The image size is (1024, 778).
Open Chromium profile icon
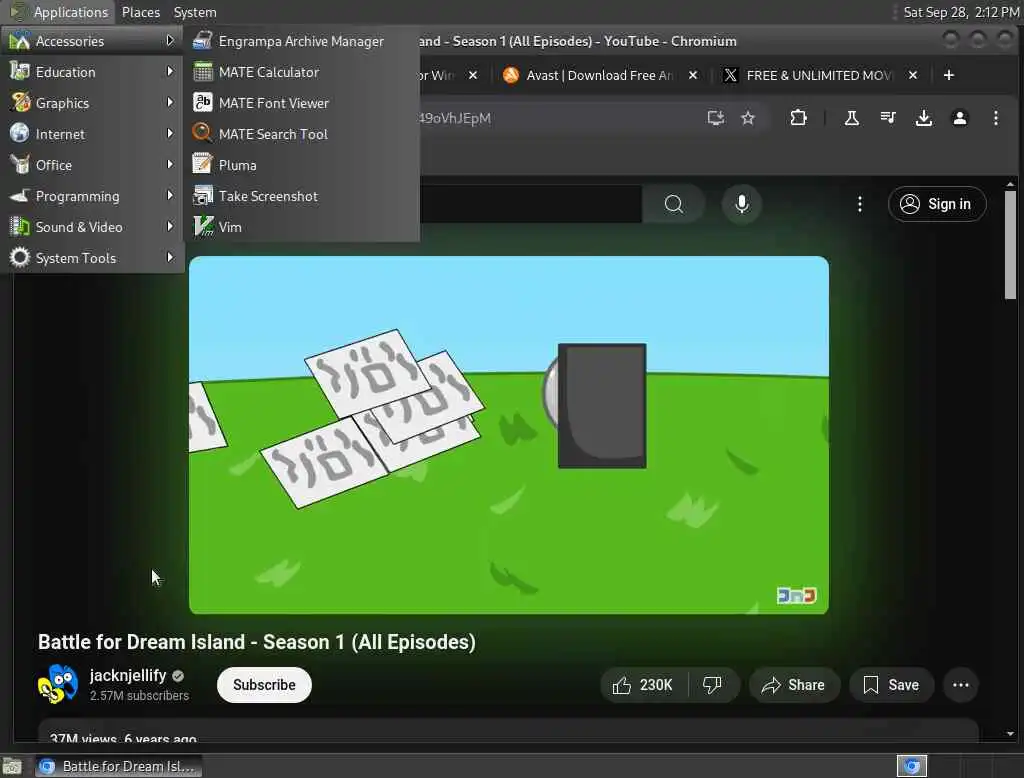click(x=959, y=118)
